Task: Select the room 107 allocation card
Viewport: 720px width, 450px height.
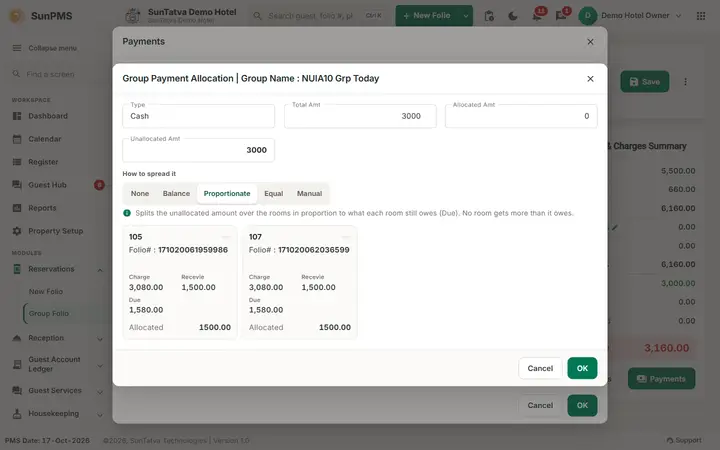Action: (300, 282)
